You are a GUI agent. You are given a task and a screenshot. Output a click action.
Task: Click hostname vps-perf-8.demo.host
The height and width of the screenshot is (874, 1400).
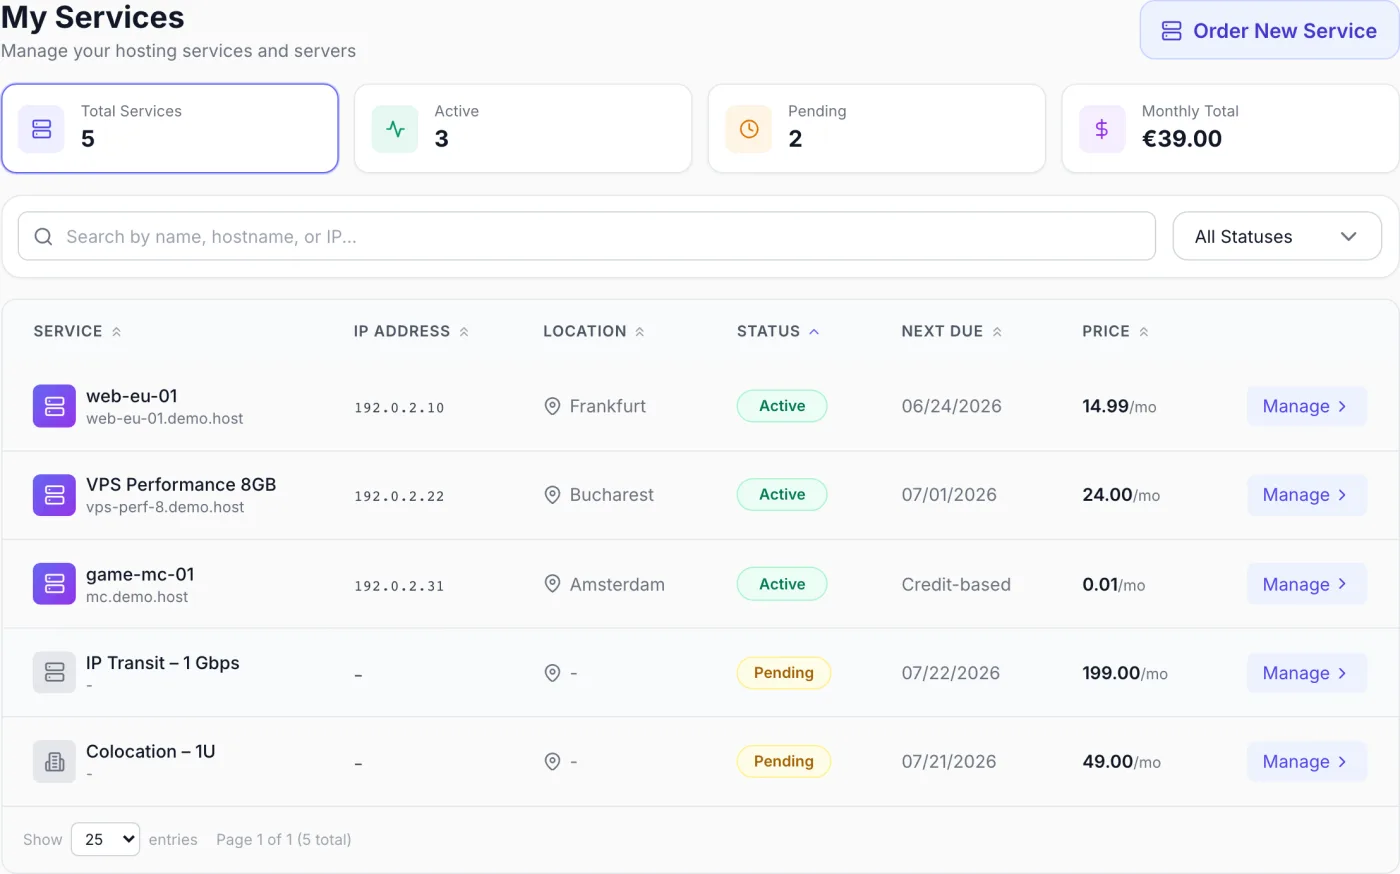pos(165,507)
